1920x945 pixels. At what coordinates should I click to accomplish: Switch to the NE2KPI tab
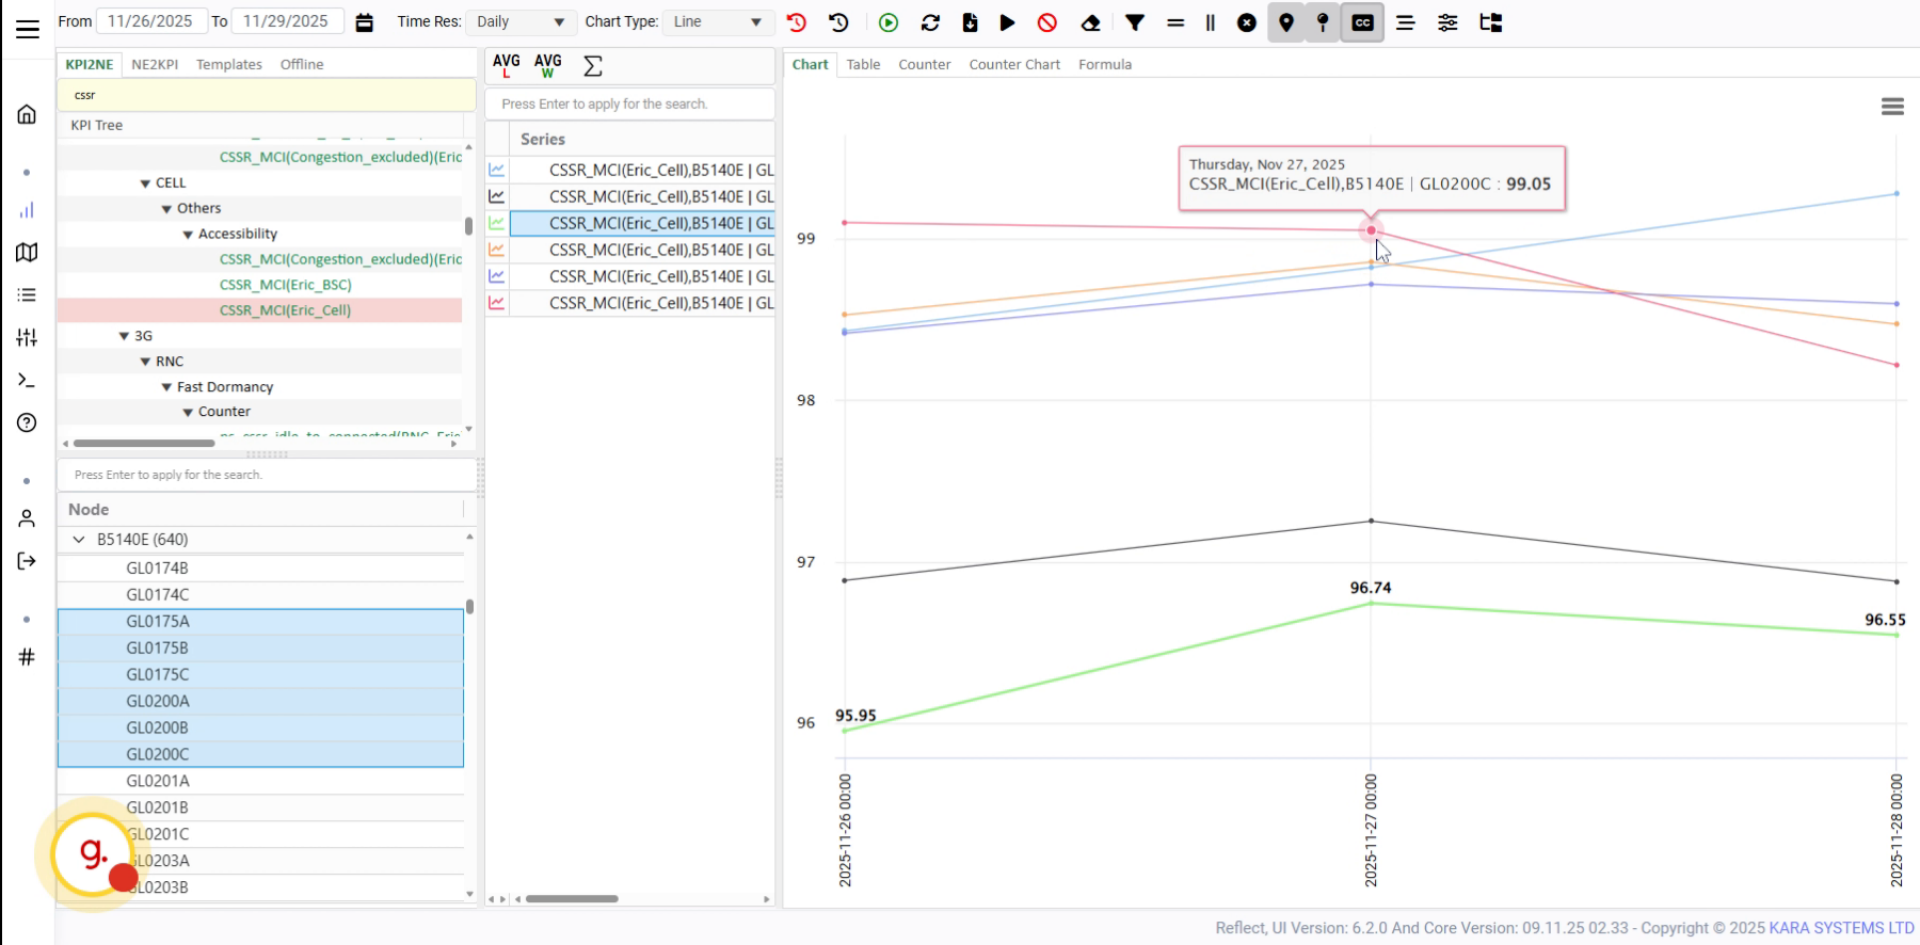point(155,64)
